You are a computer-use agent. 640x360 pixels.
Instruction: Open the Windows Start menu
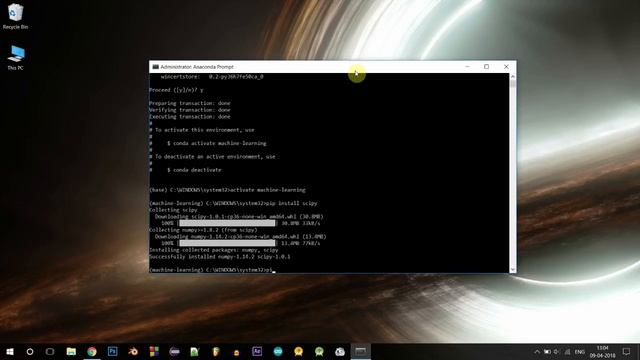coord(10,351)
